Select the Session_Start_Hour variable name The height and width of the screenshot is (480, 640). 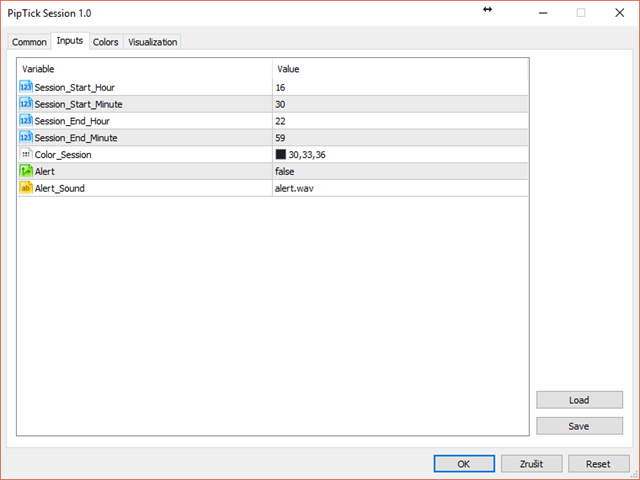75,87
